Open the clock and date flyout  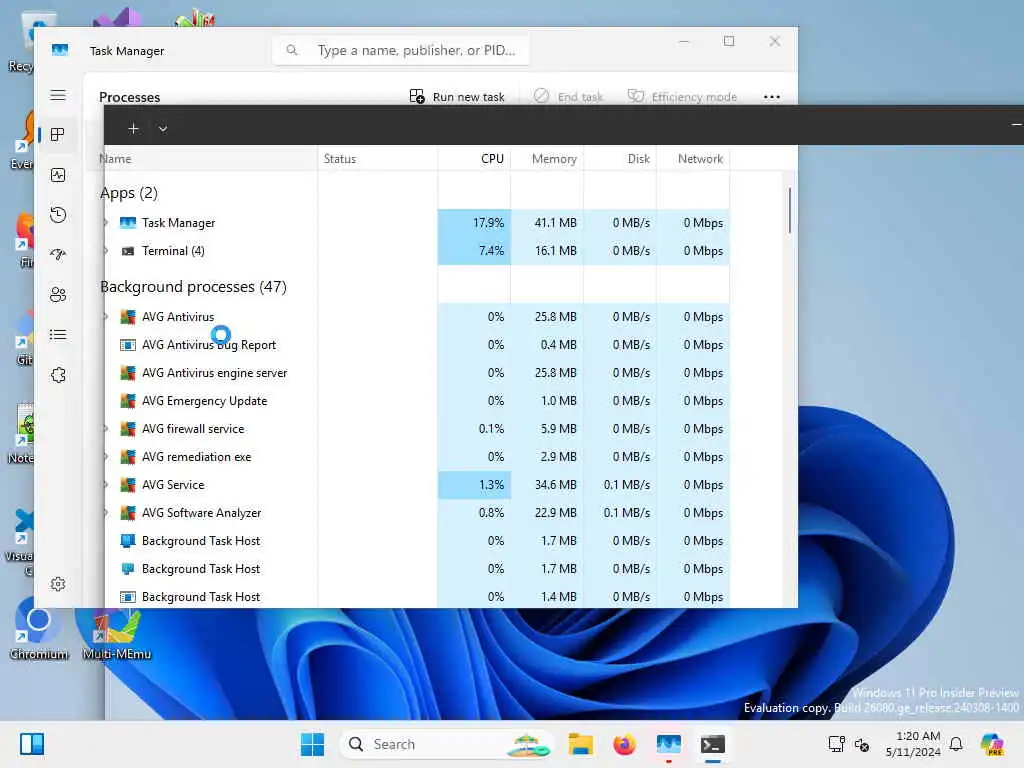tap(912, 744)
